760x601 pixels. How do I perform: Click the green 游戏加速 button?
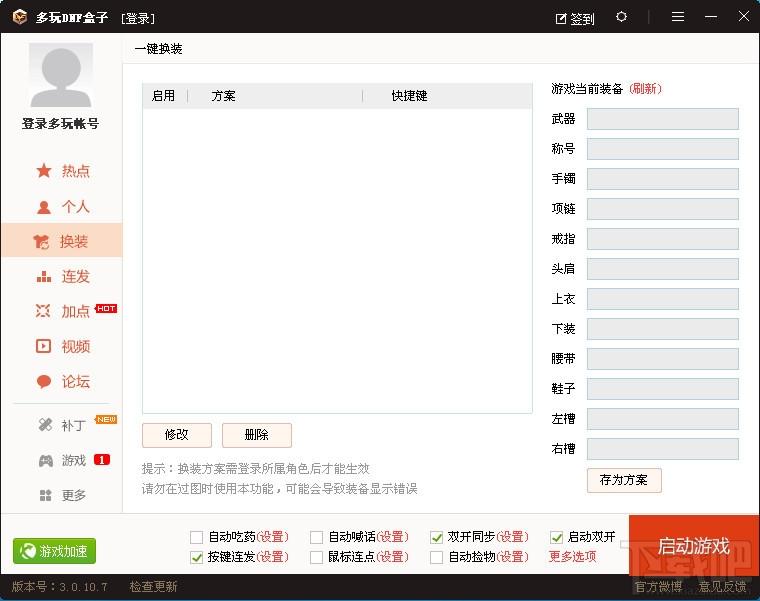click(x=54, y=551)
